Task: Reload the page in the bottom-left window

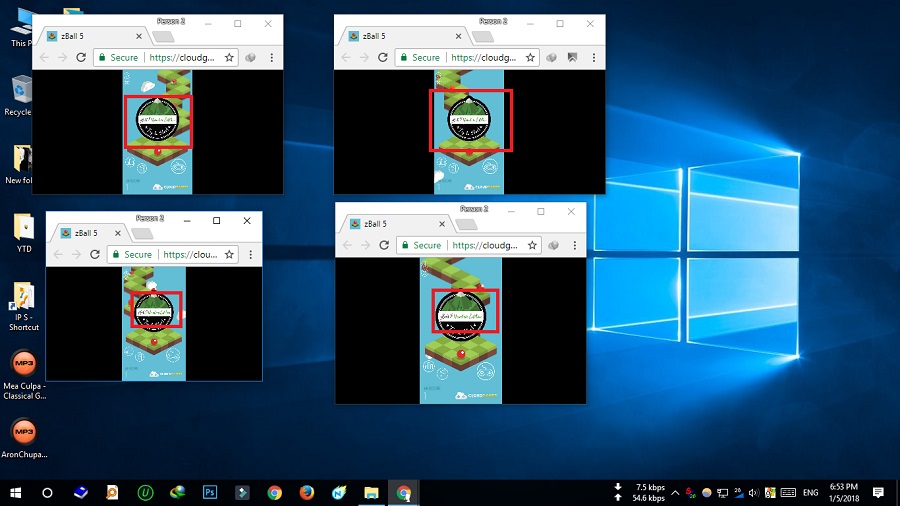Action: click(x=95, y=255)
